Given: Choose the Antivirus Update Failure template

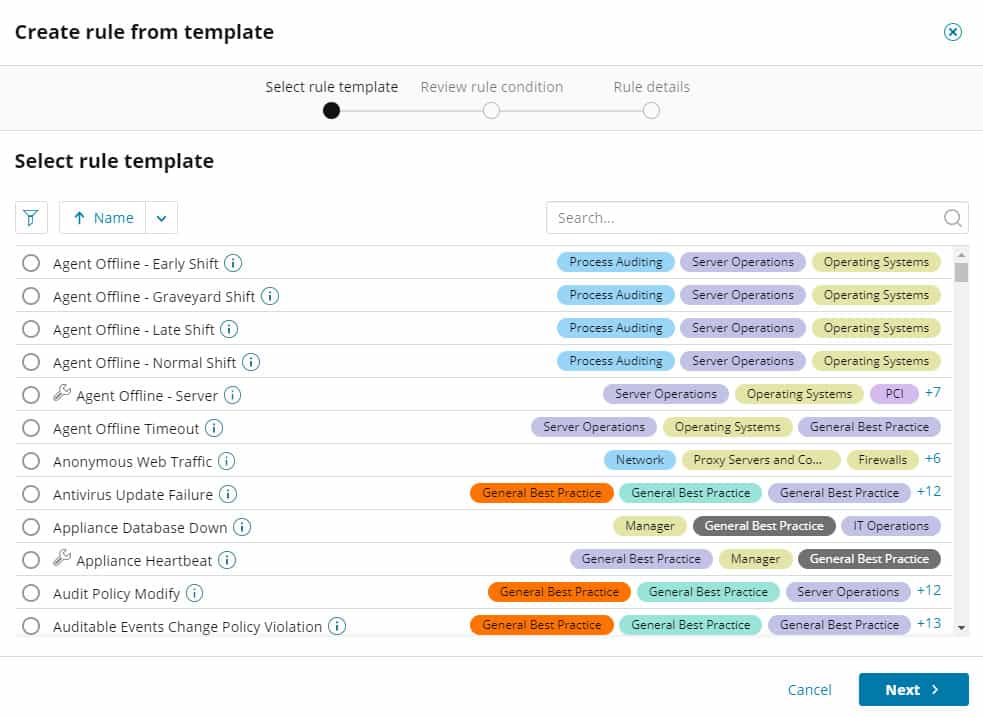Looking at the screenshot, I should coord(31,494).
